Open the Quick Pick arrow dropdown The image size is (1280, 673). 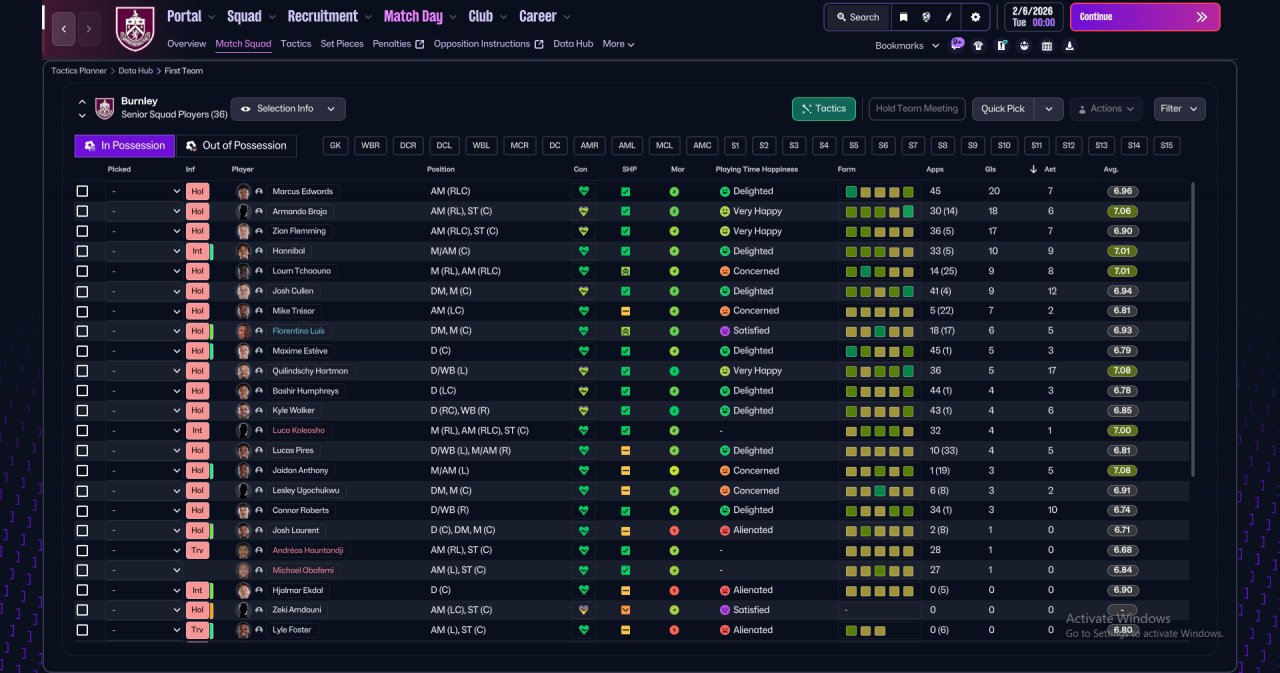[x=1049, y=109]
